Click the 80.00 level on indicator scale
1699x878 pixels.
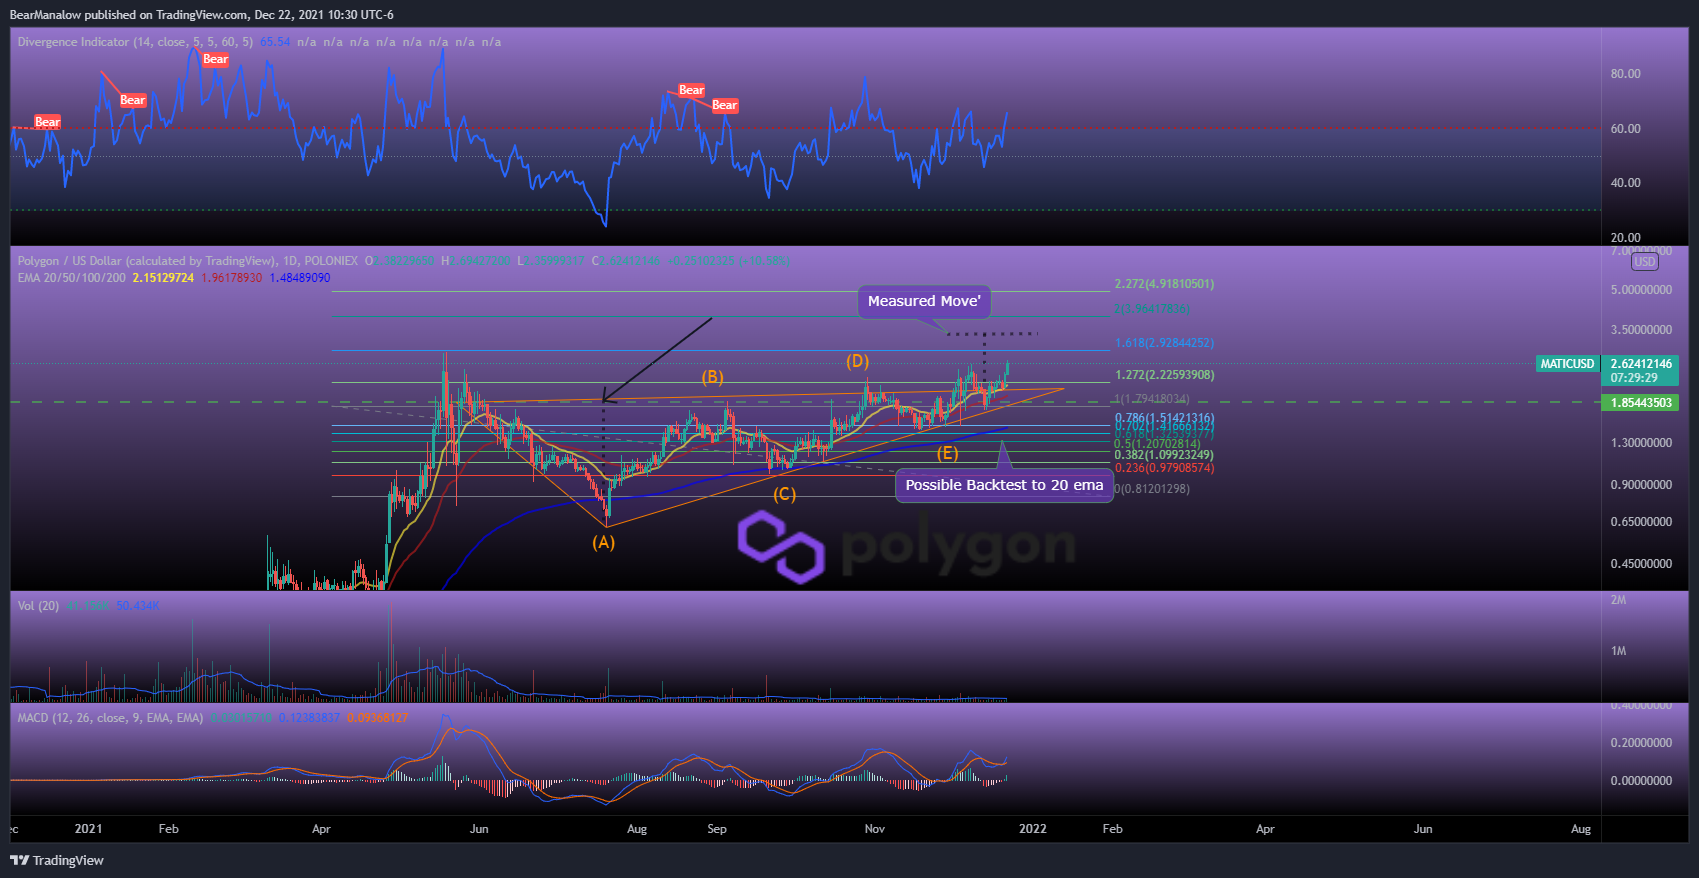pyautogui.click(x=1626, y=74)
